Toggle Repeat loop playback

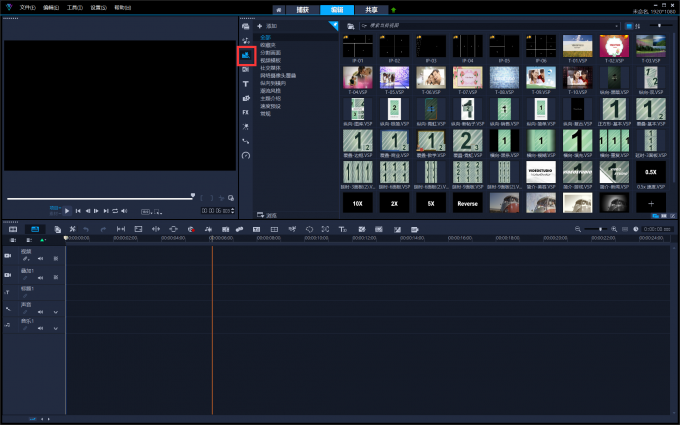(115, 211)
